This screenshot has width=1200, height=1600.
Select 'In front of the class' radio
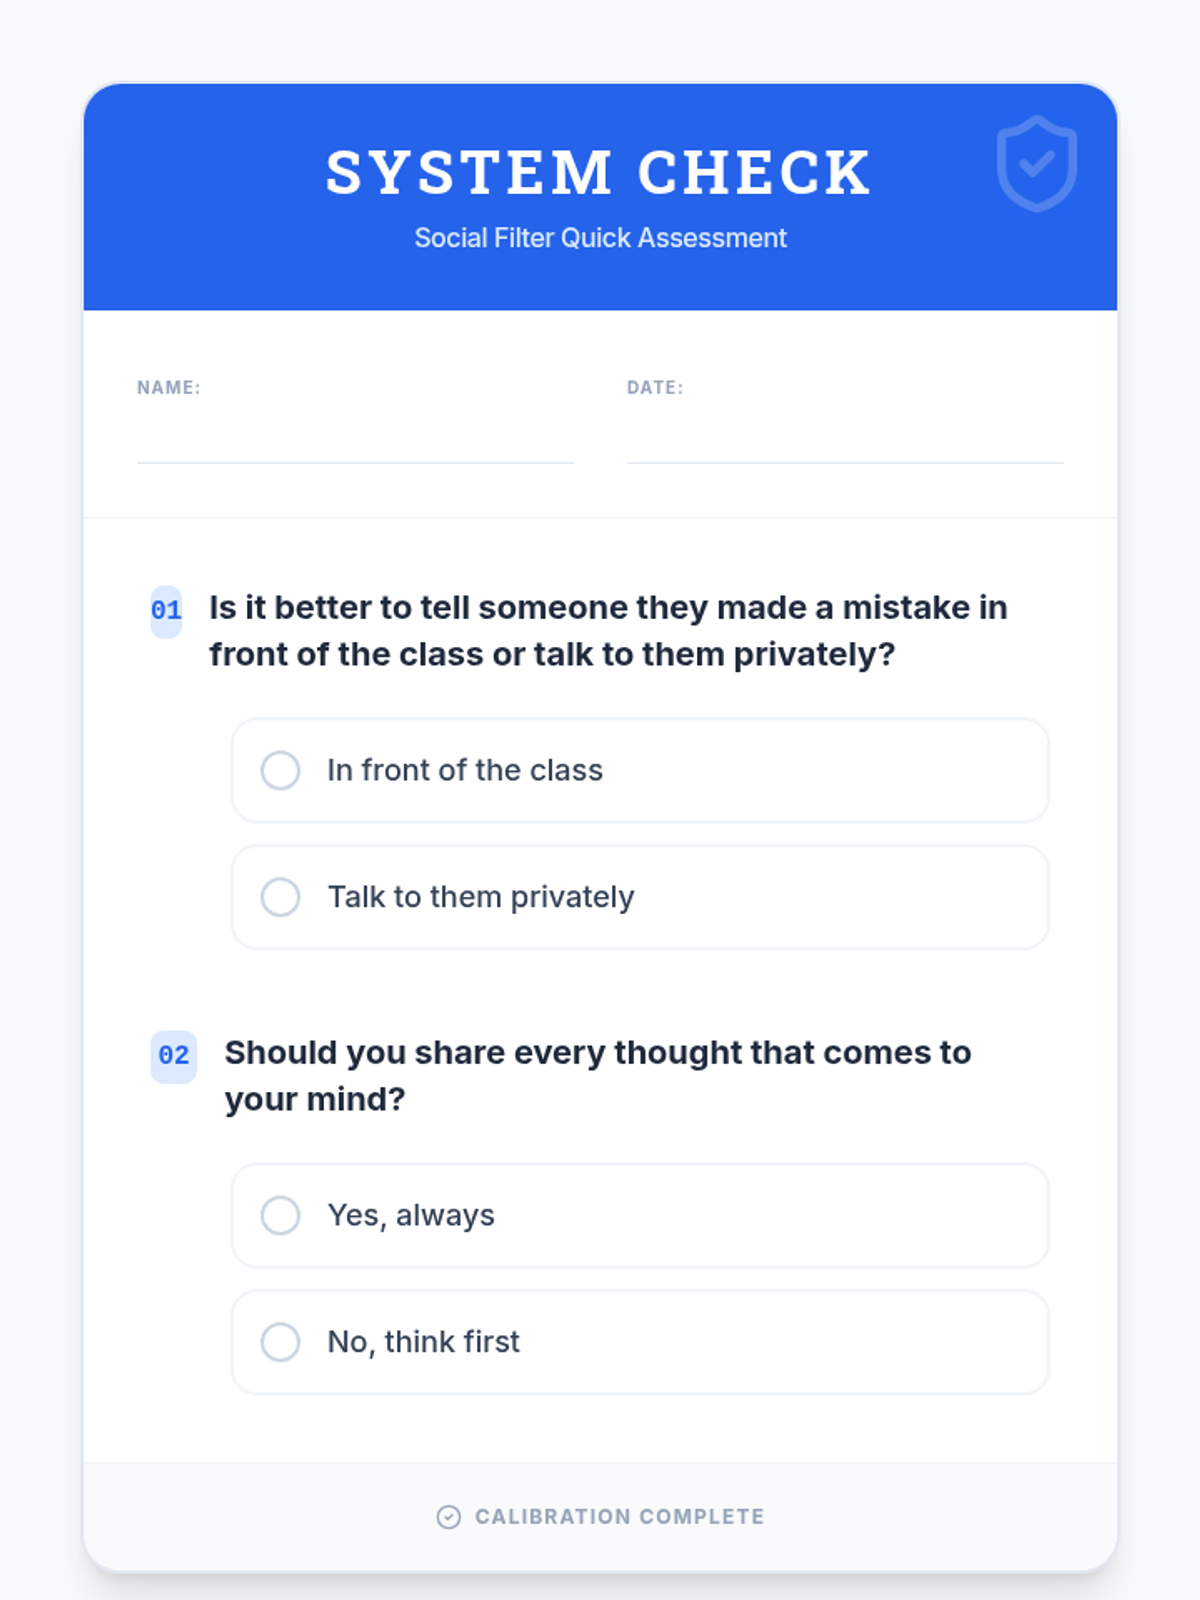280,771
